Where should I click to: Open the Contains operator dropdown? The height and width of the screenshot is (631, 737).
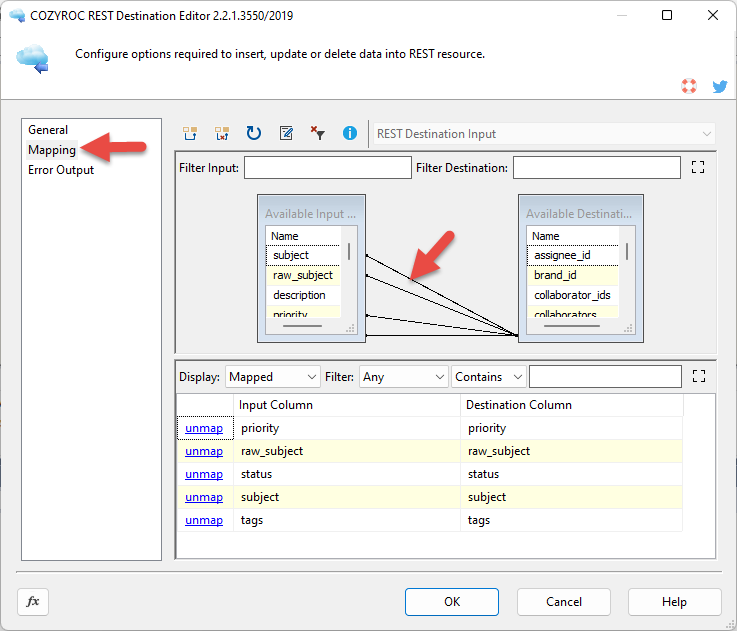488,377
